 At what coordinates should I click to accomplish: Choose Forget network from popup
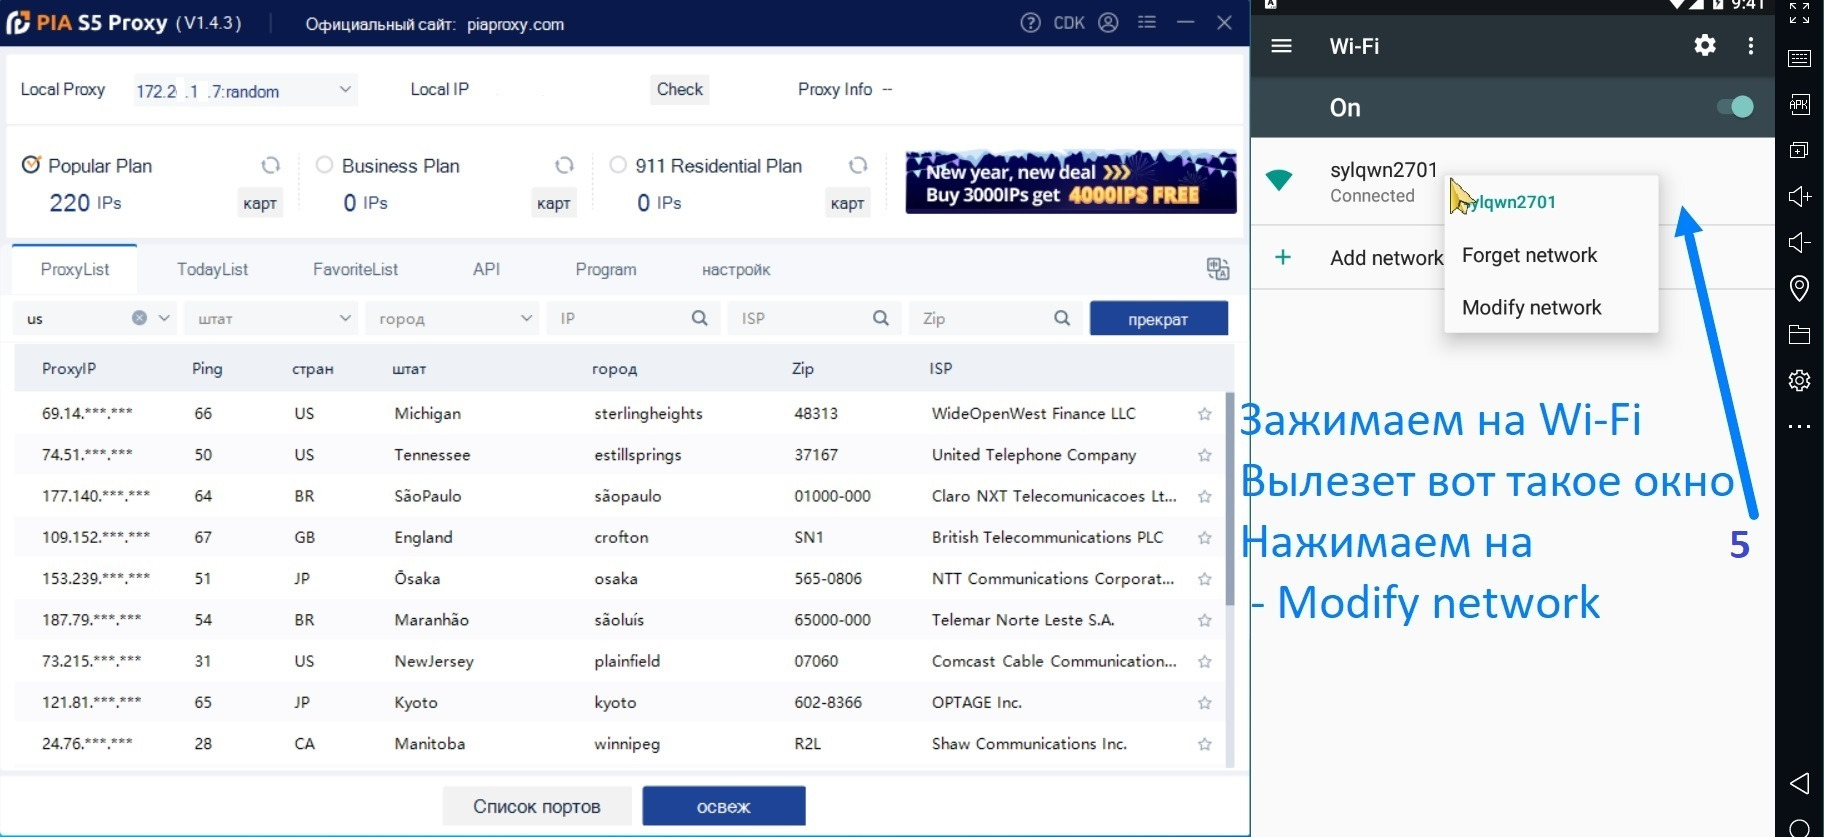[x=1551, y=255]
